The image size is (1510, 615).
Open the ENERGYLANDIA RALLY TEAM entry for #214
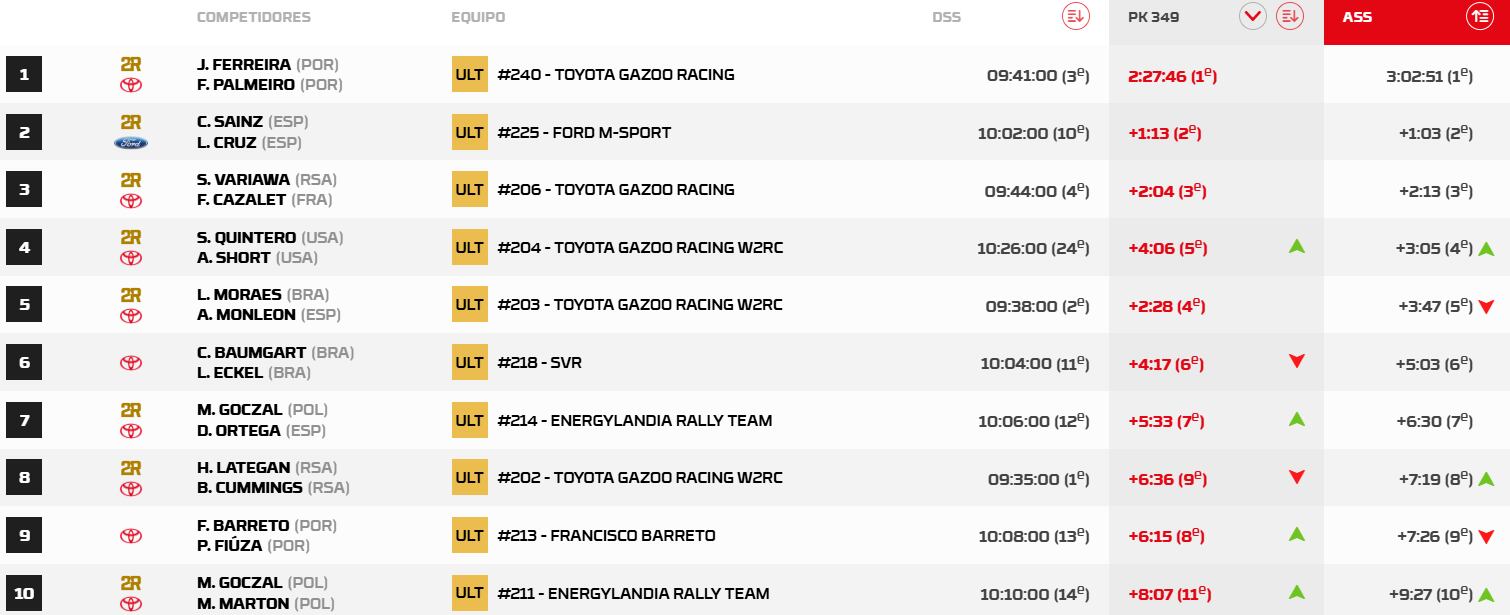(634, 420)
